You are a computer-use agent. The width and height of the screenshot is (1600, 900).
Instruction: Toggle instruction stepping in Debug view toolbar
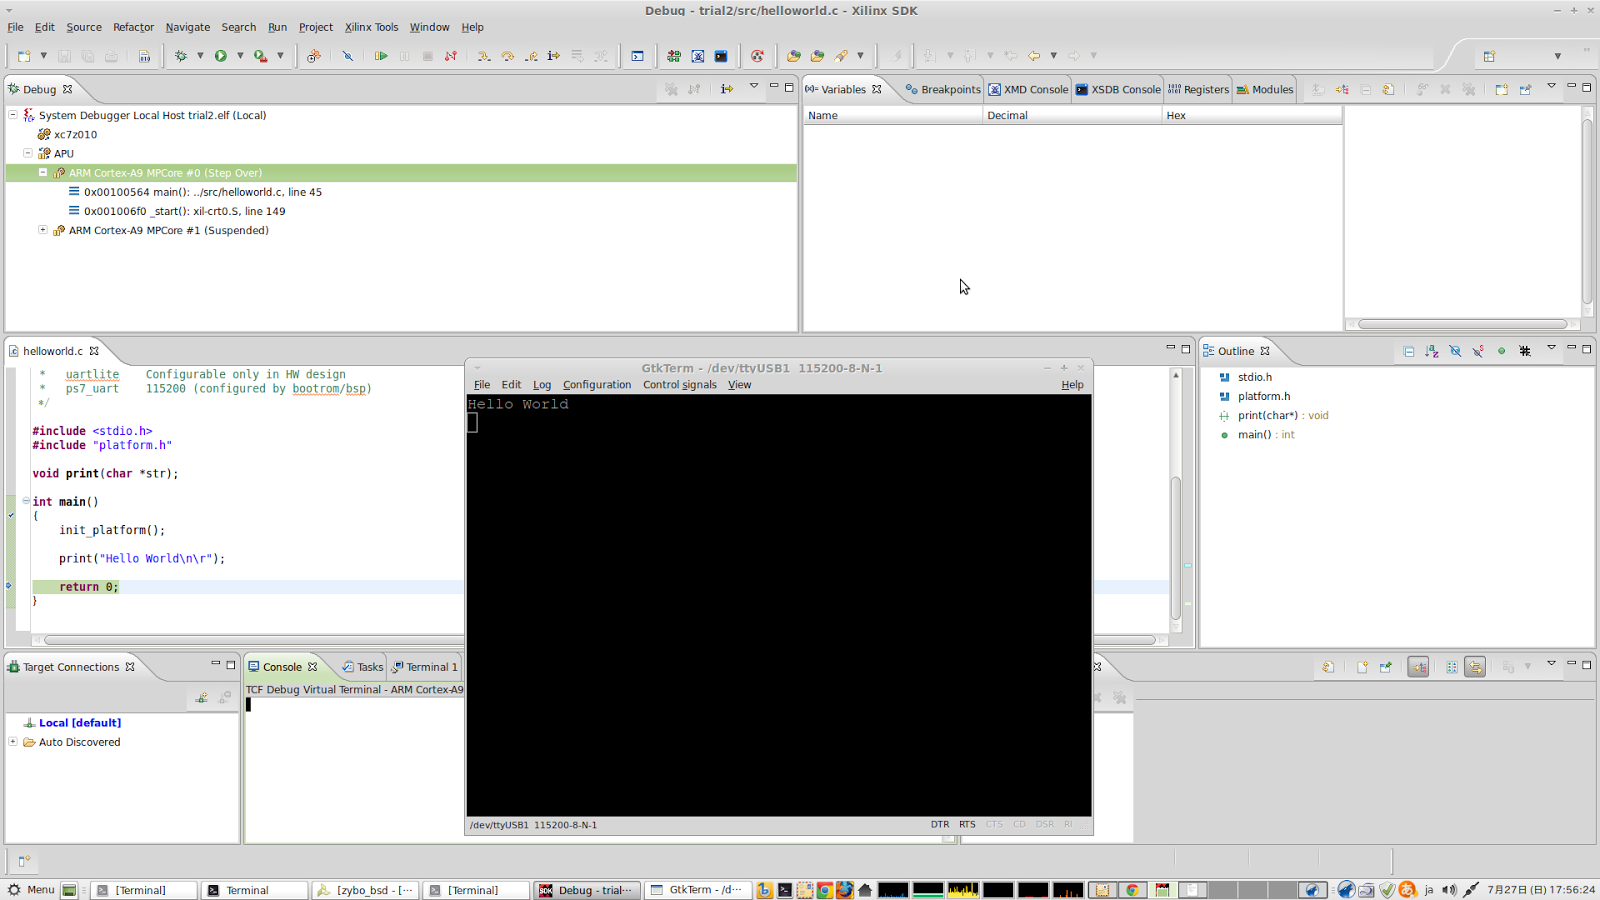pyautogui.click(x=727, y=89)
